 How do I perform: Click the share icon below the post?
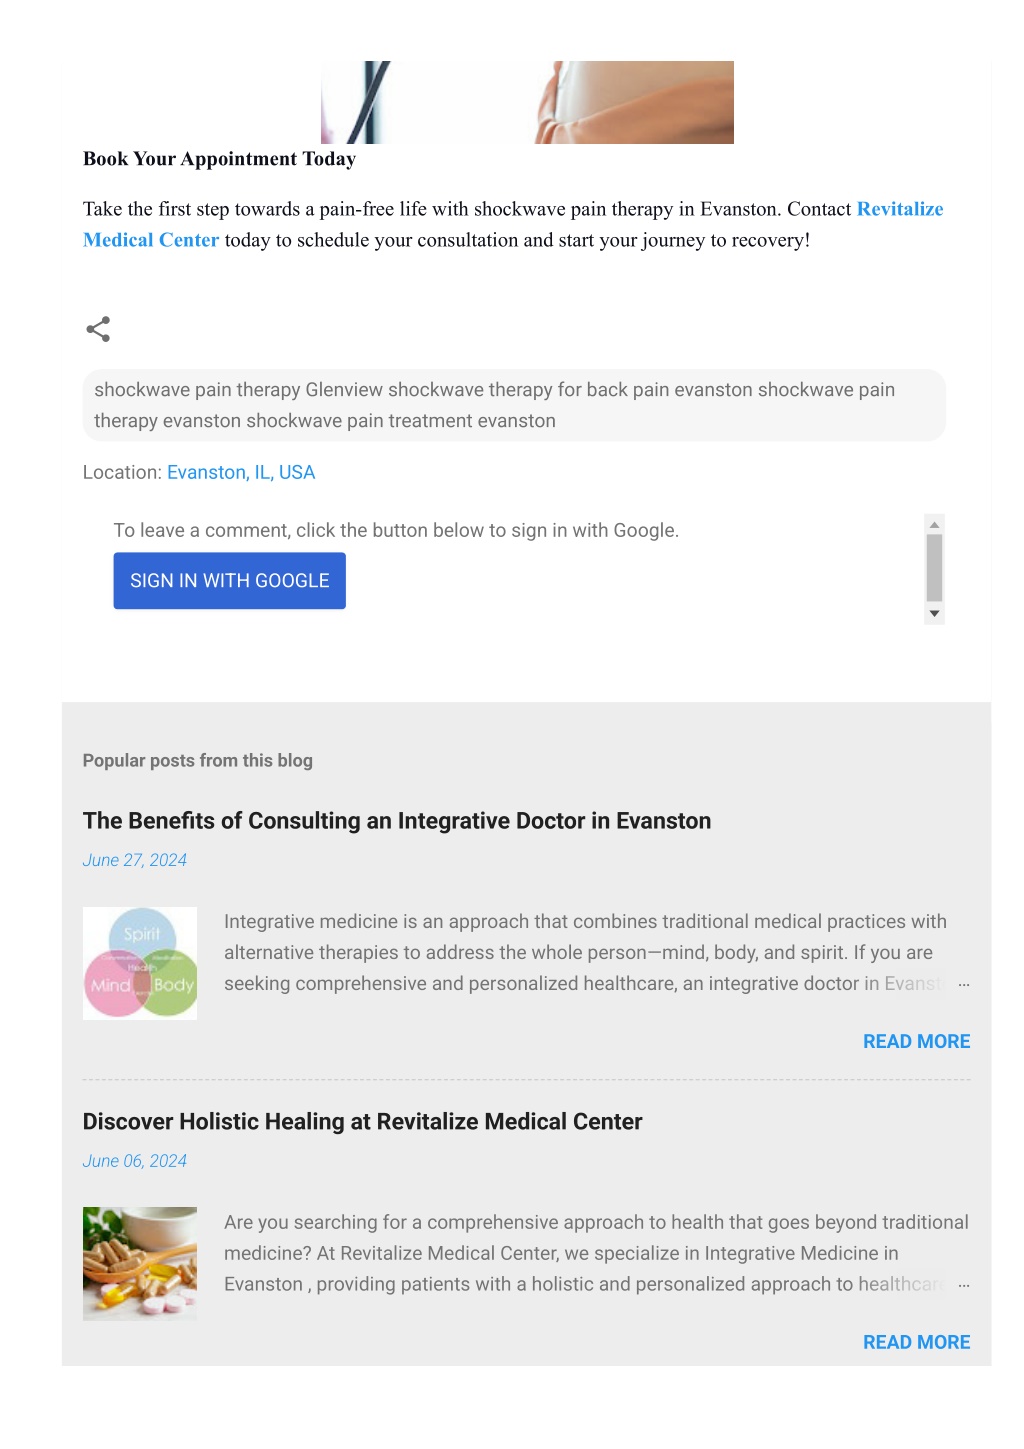coord(98,329)
